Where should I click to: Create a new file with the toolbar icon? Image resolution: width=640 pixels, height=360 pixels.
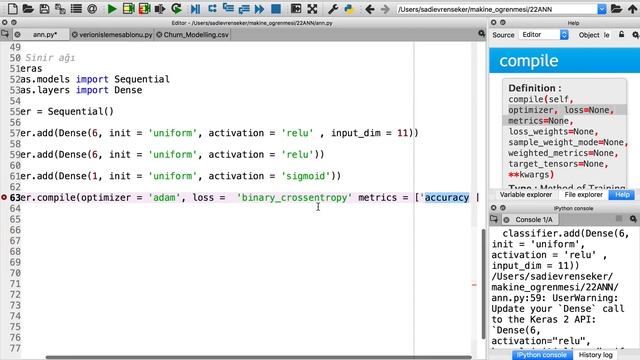coord(12,9)
